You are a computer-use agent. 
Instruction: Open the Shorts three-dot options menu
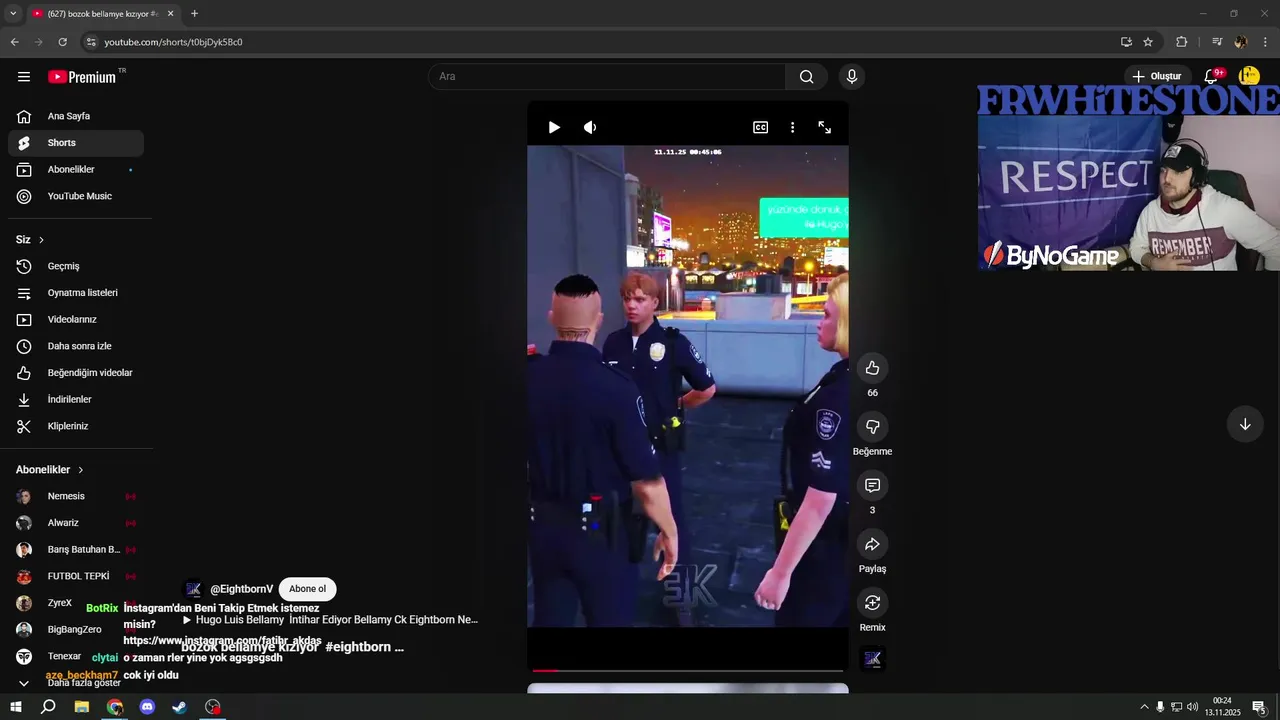792,127
